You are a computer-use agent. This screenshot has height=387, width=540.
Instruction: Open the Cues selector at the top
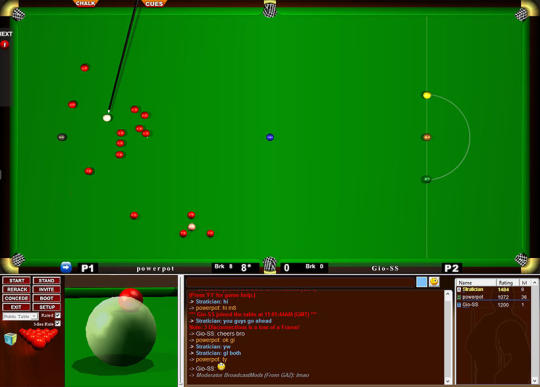(x=154, y=3)
